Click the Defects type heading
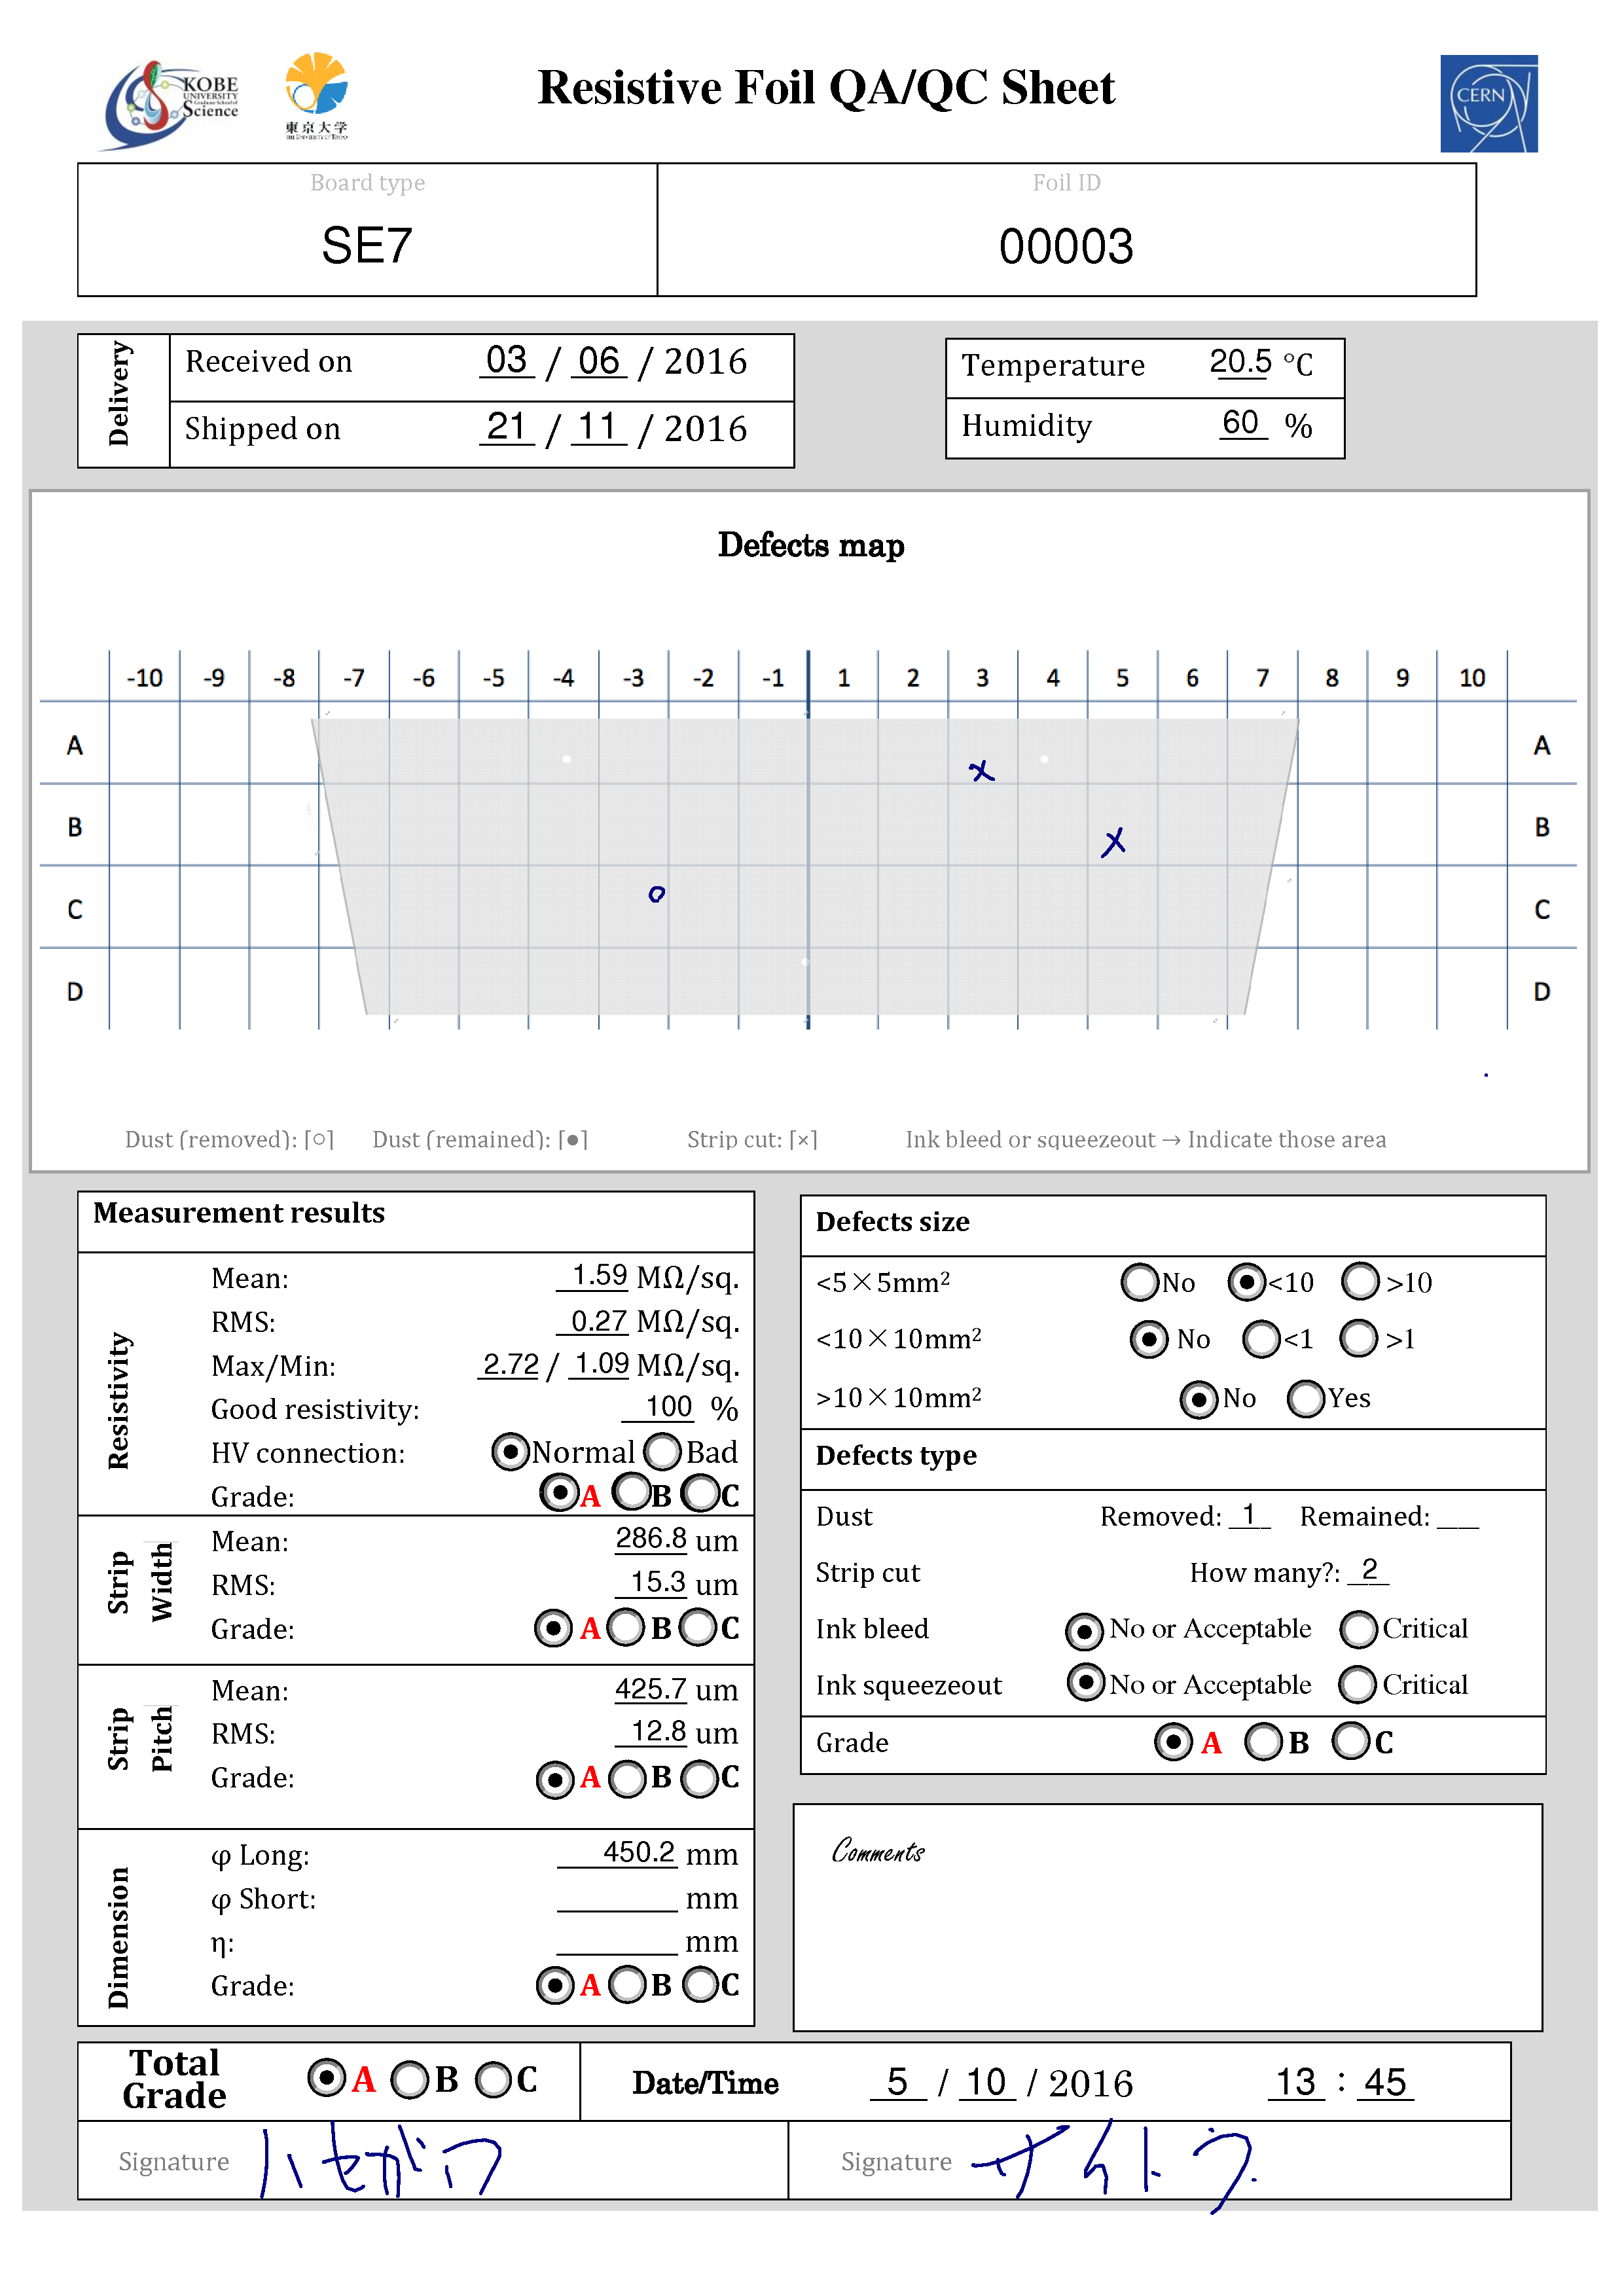1624x2296 pixels. click(896, 1456)
